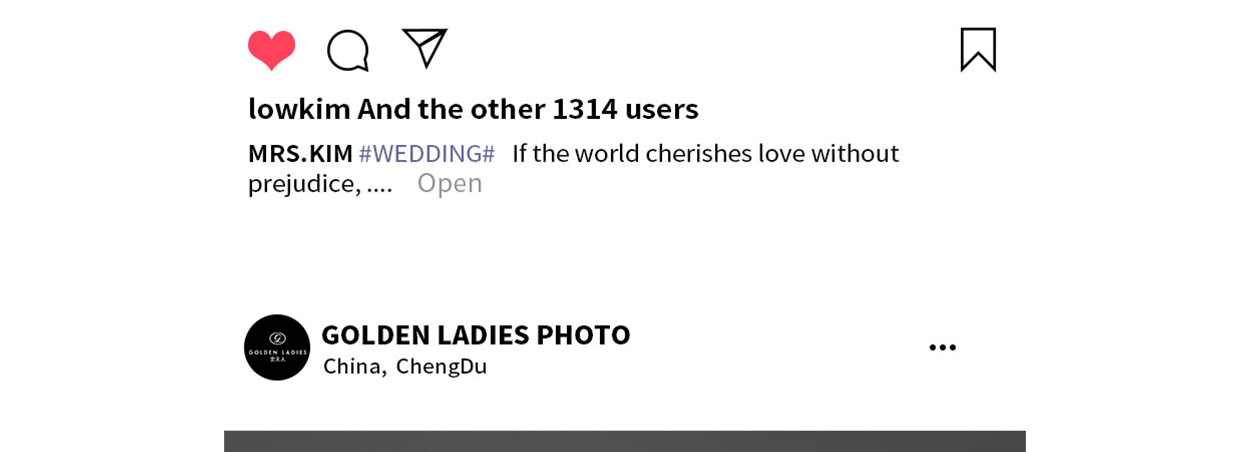Tap the #WEDDING# hashtag
This screenshot has height=452, width=1250.
pyautogui.click(x=427, y=154)
